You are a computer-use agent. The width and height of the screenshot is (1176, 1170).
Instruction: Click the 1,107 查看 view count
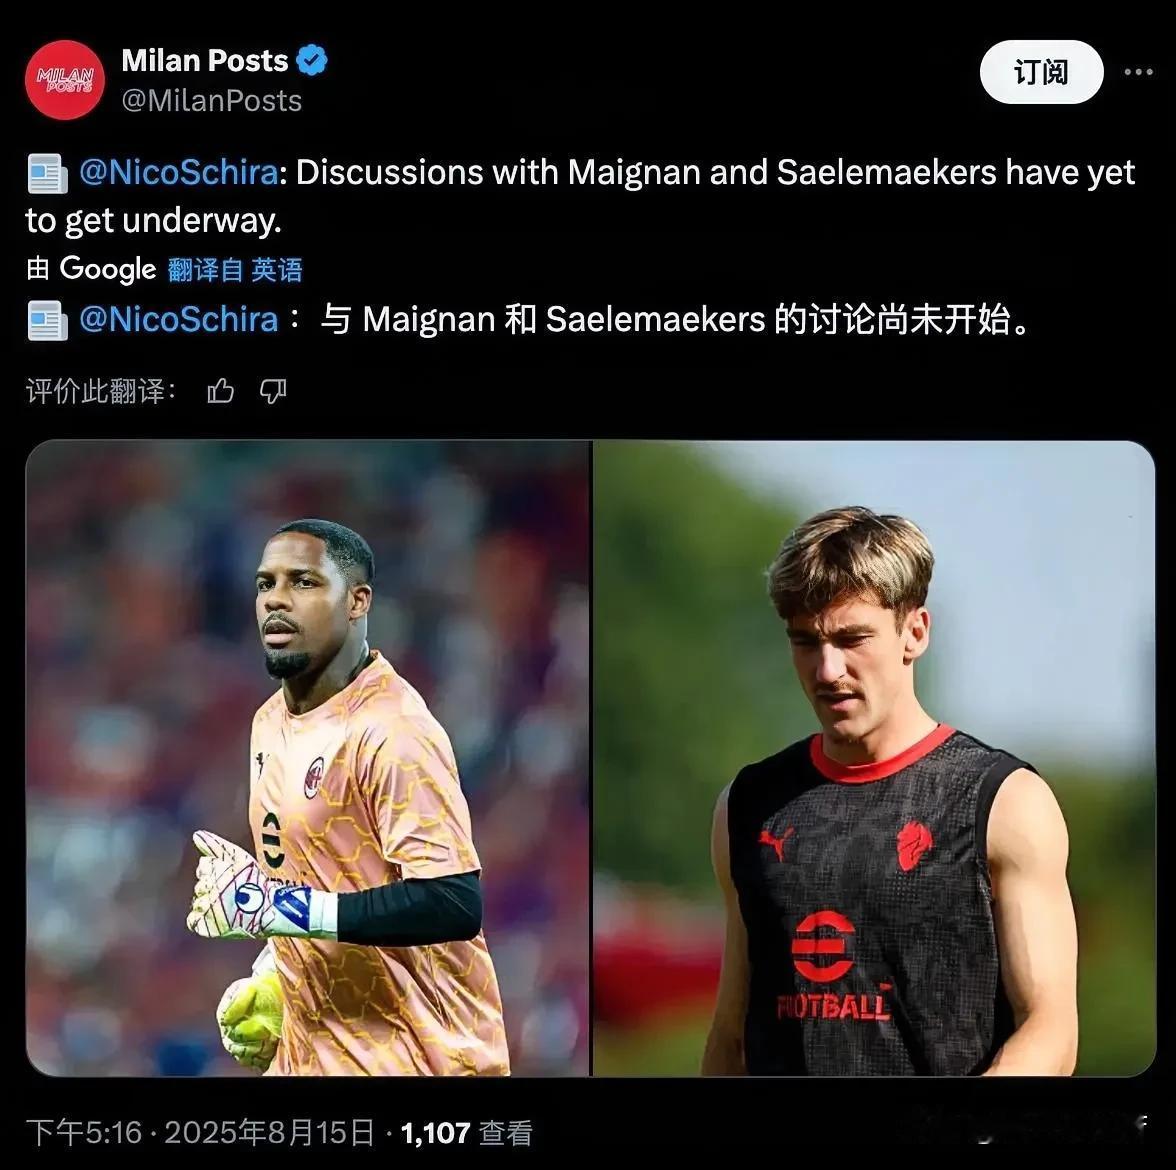click(x=466, y=1132)
